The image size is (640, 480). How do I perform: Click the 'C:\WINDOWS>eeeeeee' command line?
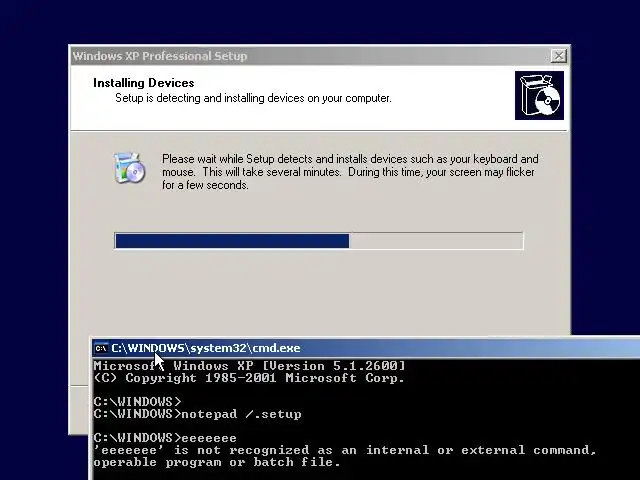coord(165,438)
